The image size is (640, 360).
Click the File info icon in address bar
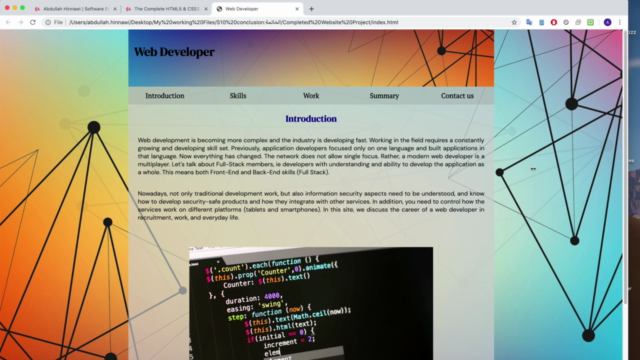click(48, 22)
